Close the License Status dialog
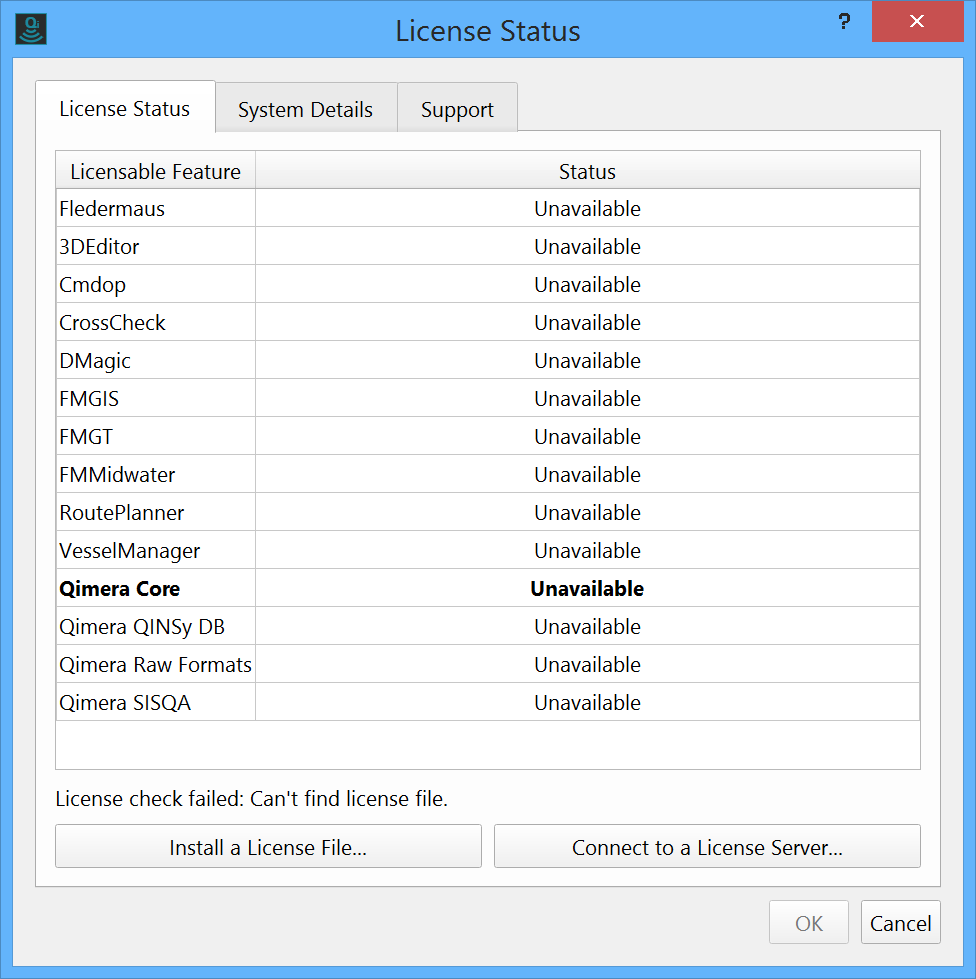The width and height of the screenshot is (976, 979). click(x=917, y=21)
